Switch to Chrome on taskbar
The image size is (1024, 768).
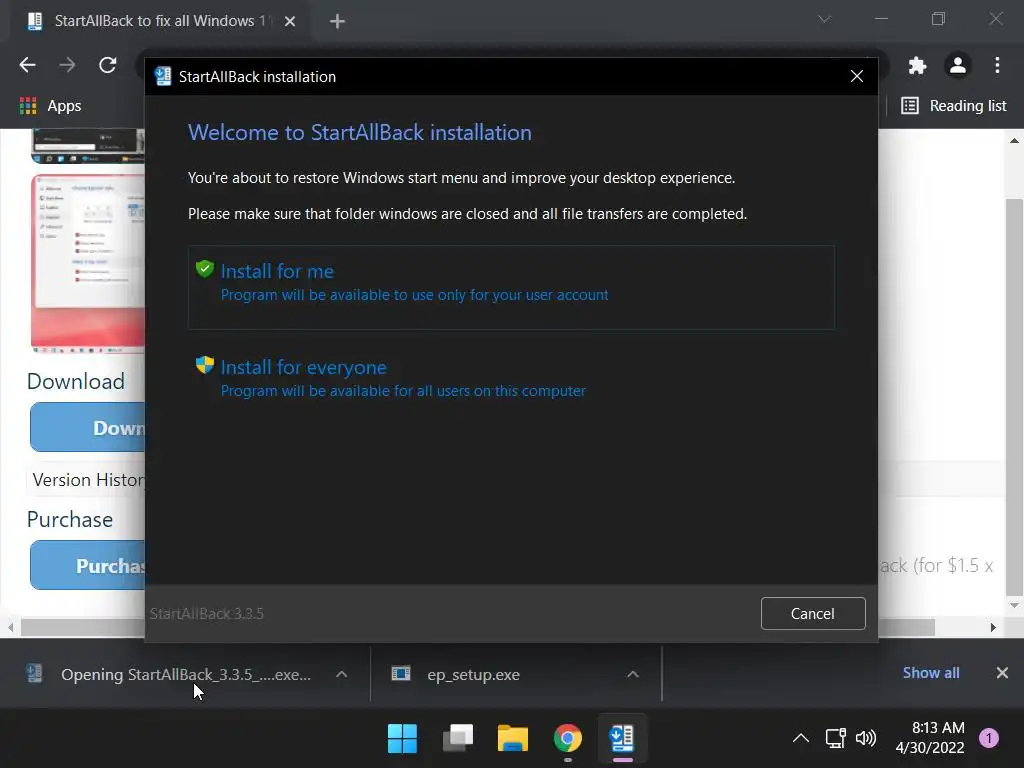pyautogui.click(x=568, y=739)
